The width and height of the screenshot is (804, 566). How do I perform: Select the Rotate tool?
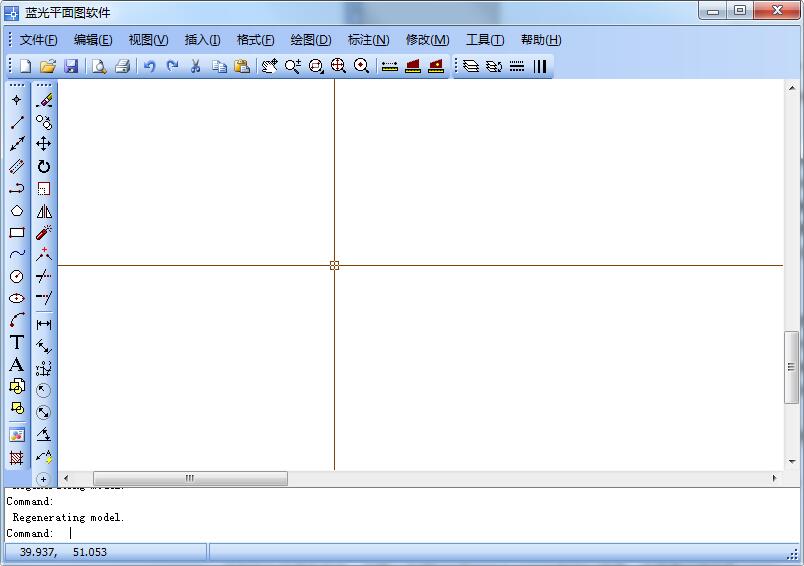(x=44, y=167)
